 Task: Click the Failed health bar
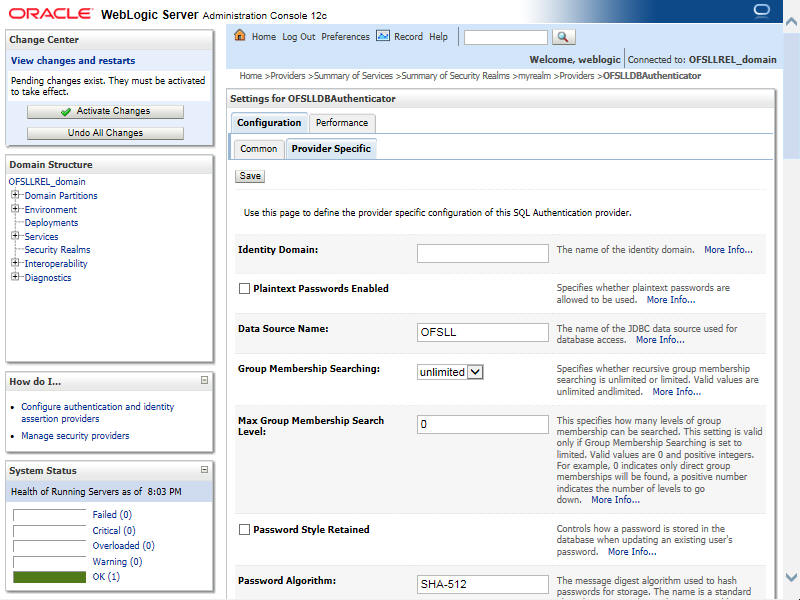click(49, 515)
